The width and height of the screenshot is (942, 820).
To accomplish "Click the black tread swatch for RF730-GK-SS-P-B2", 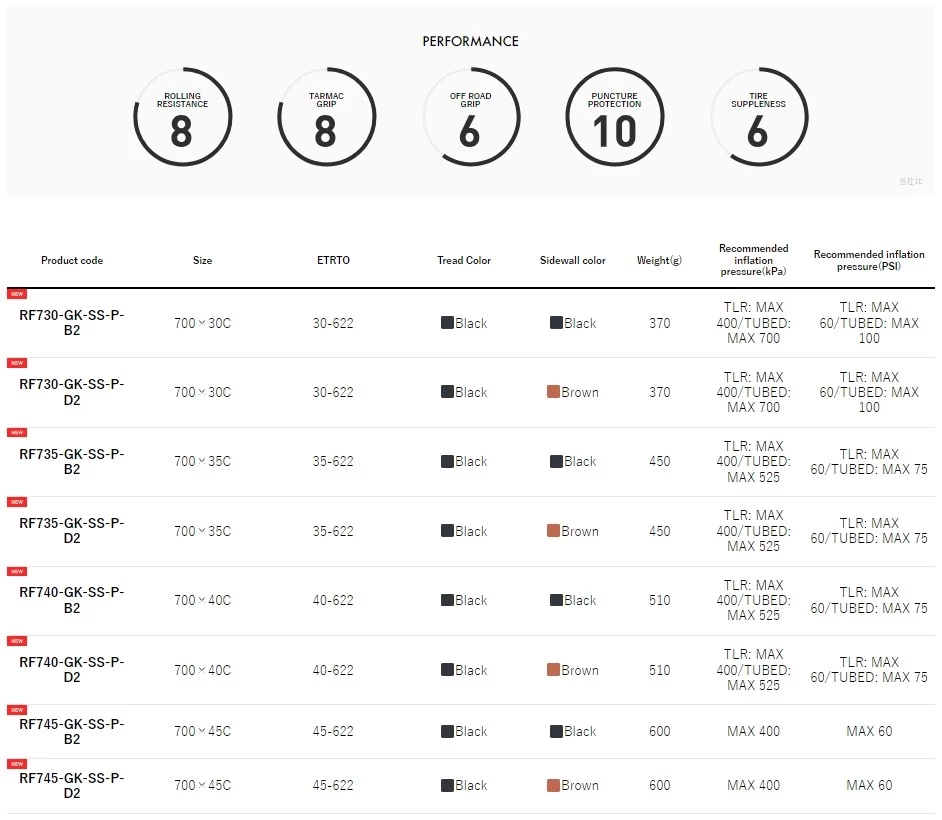I will [x=447, y=323].
